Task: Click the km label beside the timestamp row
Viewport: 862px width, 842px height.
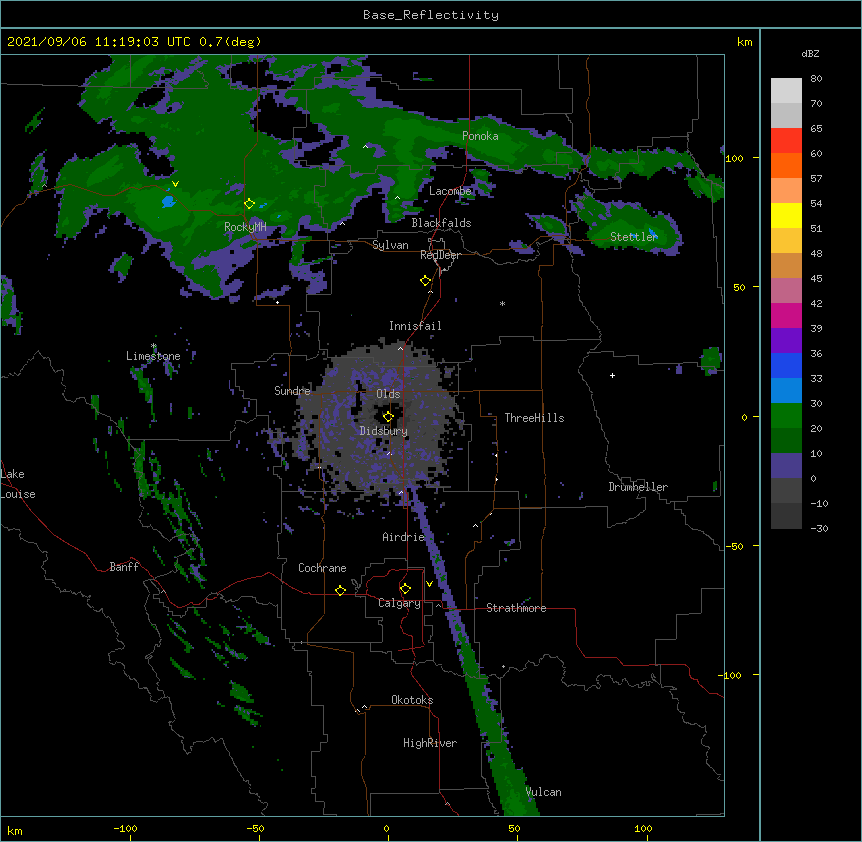Action: 744,42
